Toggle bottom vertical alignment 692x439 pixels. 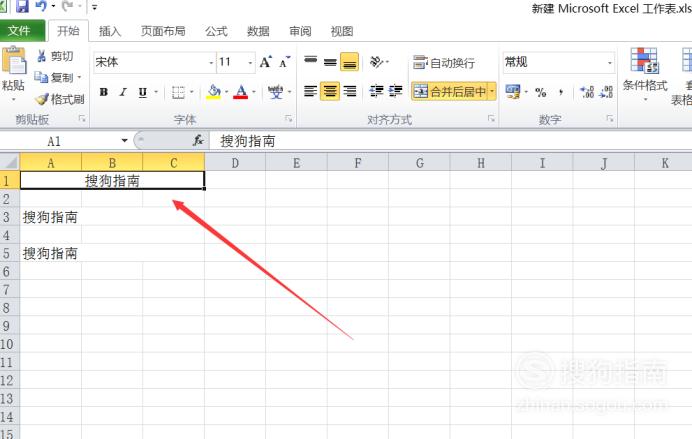(x=350, y=62)
